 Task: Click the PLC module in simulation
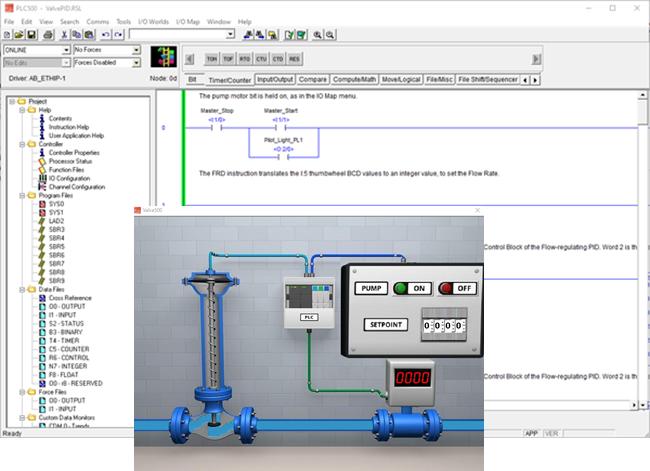tap(309, 300)
